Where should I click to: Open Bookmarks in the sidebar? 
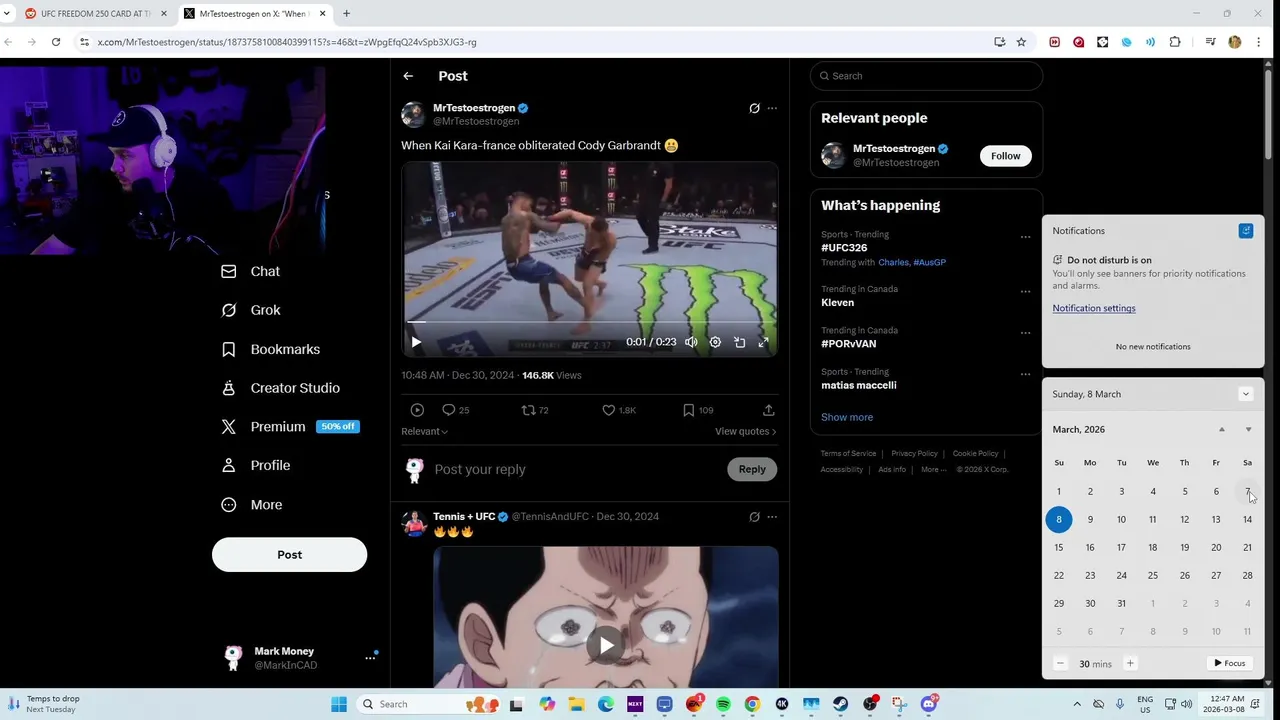[271, 349]
